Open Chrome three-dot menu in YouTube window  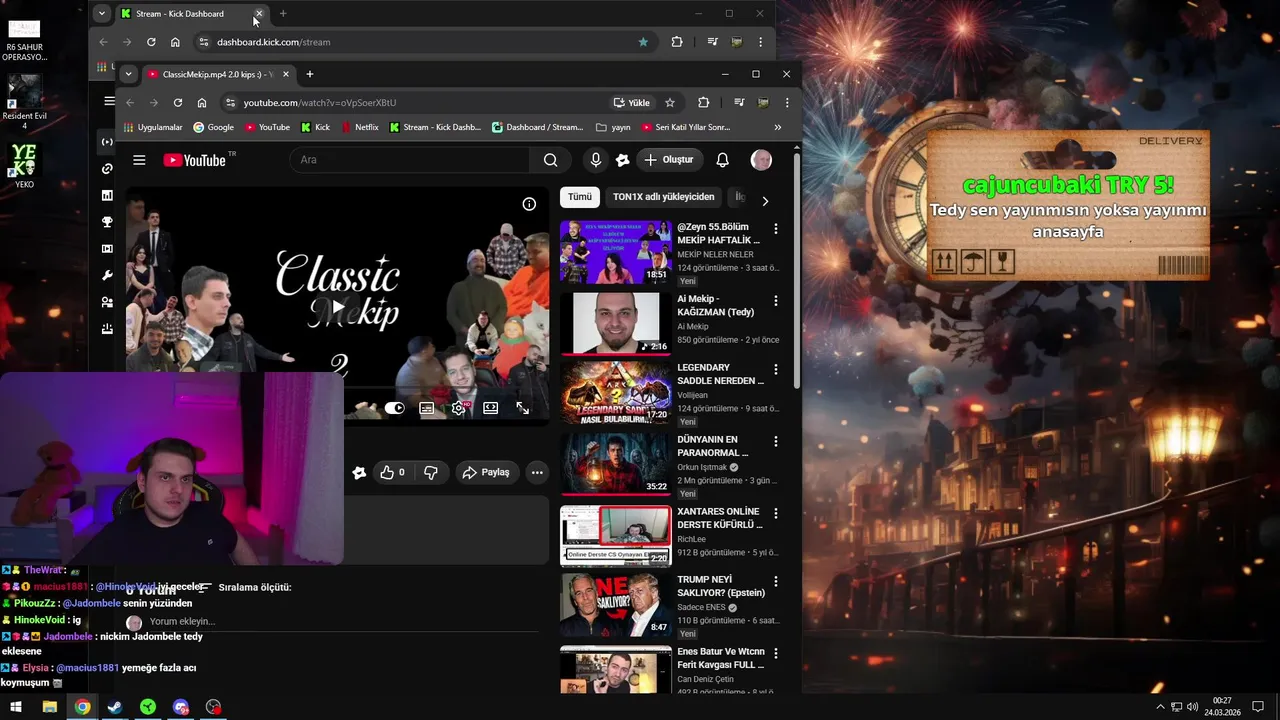[787, 102]
